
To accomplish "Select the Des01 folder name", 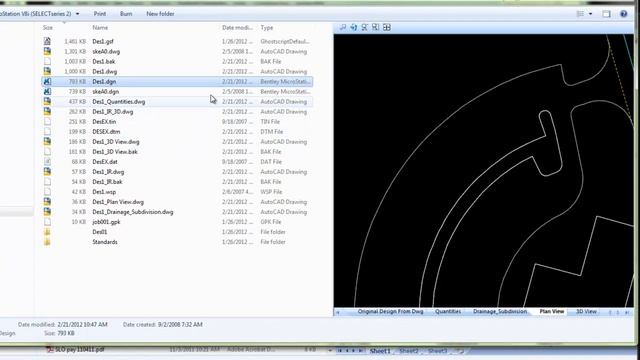I will tap(100, 232).
